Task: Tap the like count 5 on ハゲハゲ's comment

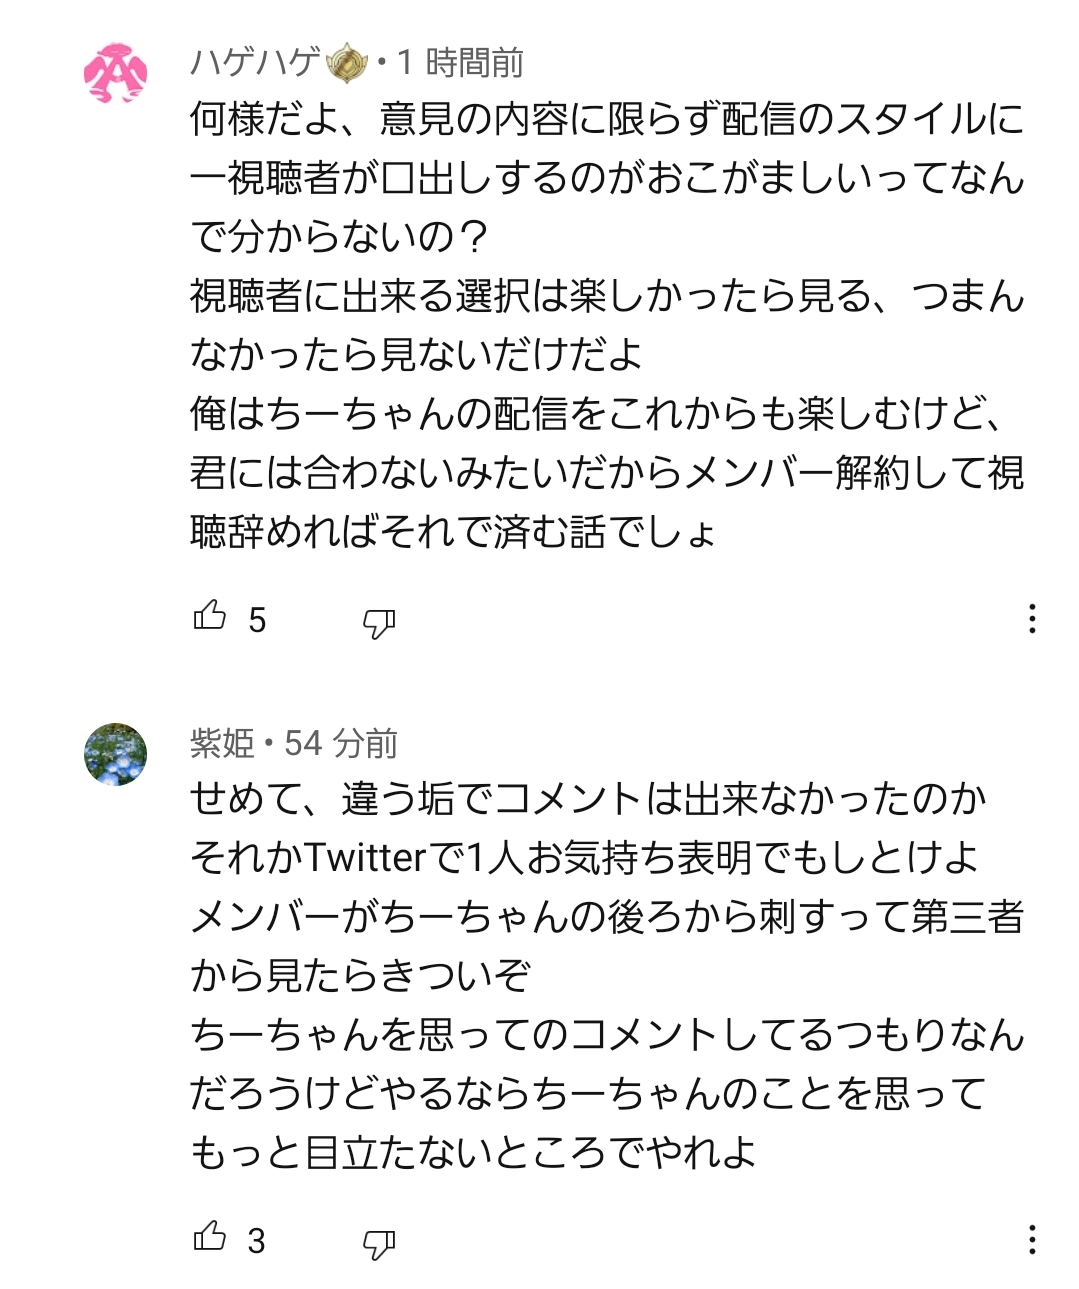Action: [257, 621]
